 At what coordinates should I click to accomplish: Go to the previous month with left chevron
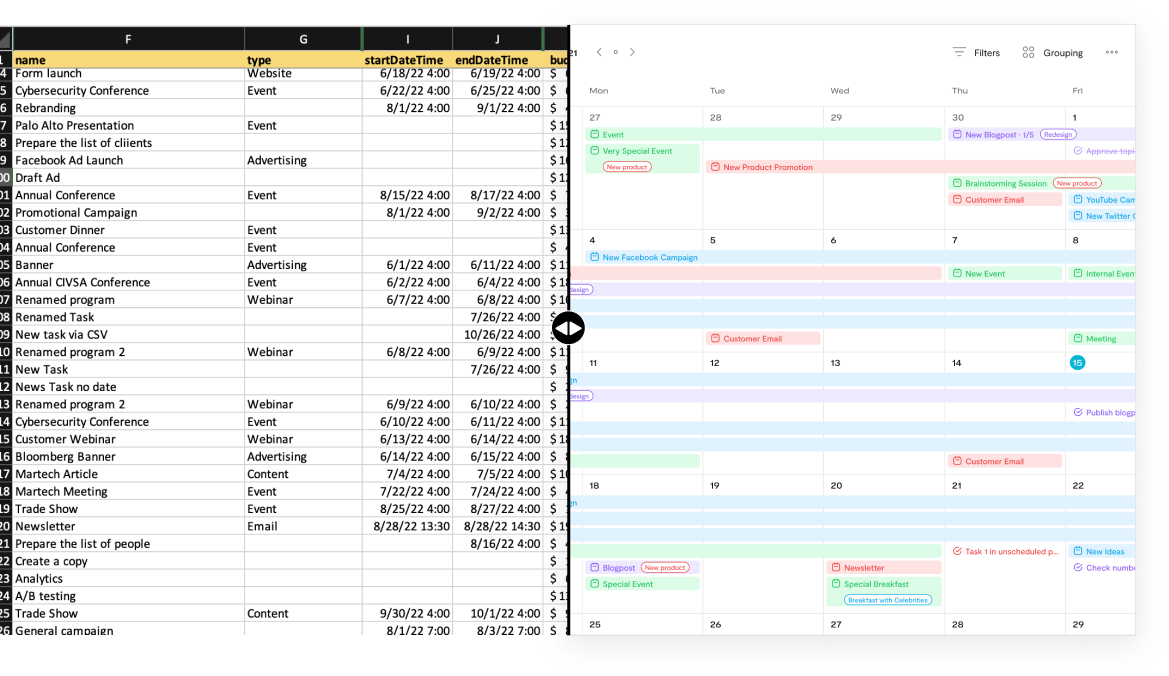(x=599, y=52)
